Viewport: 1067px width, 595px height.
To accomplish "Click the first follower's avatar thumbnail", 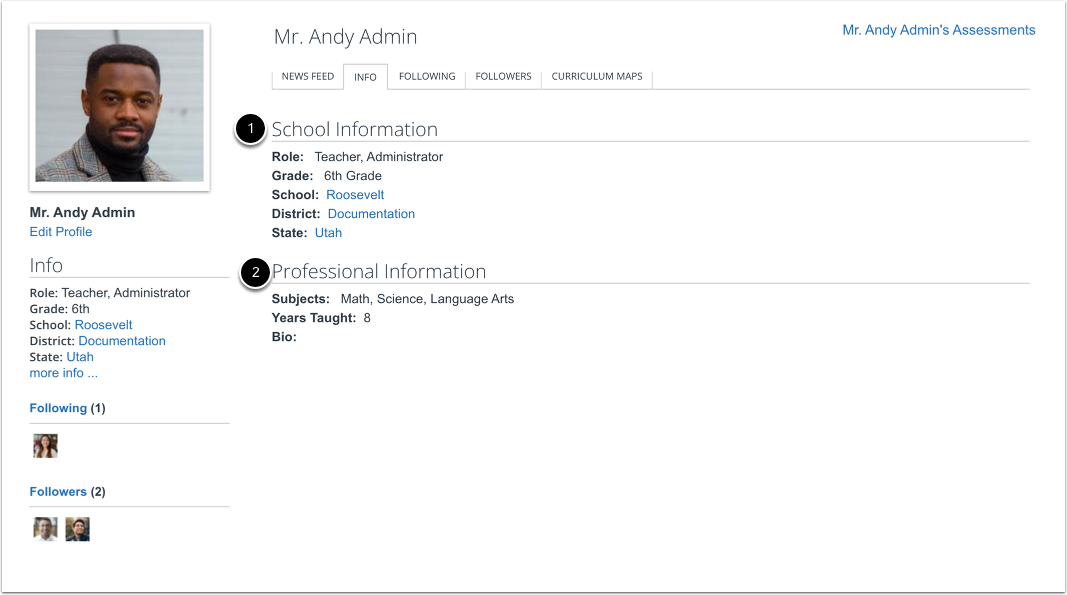I will click(x=45, y=529).
